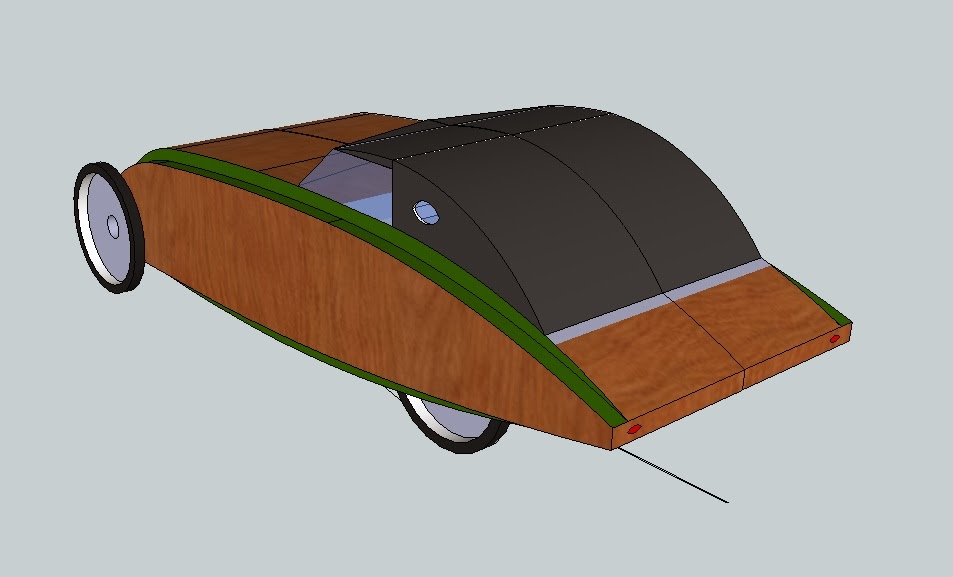Click the white background area above the car
Screen dimensions: 953x577
pyautogui.click(x=500, y=50)
